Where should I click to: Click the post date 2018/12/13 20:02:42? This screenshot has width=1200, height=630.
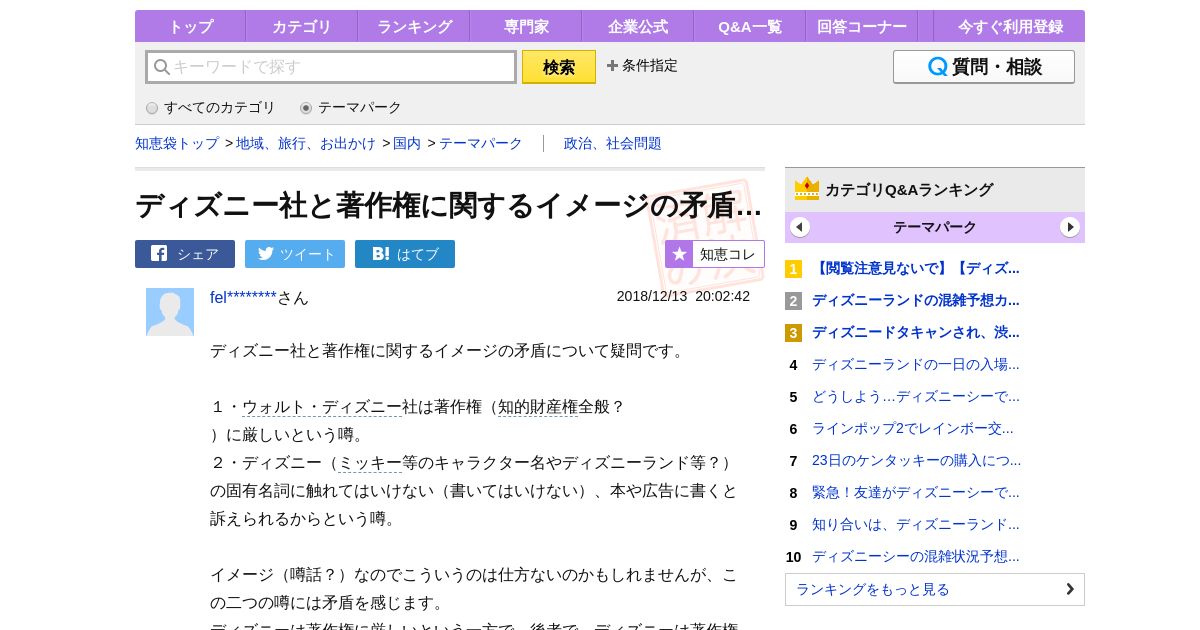(683, 296)
